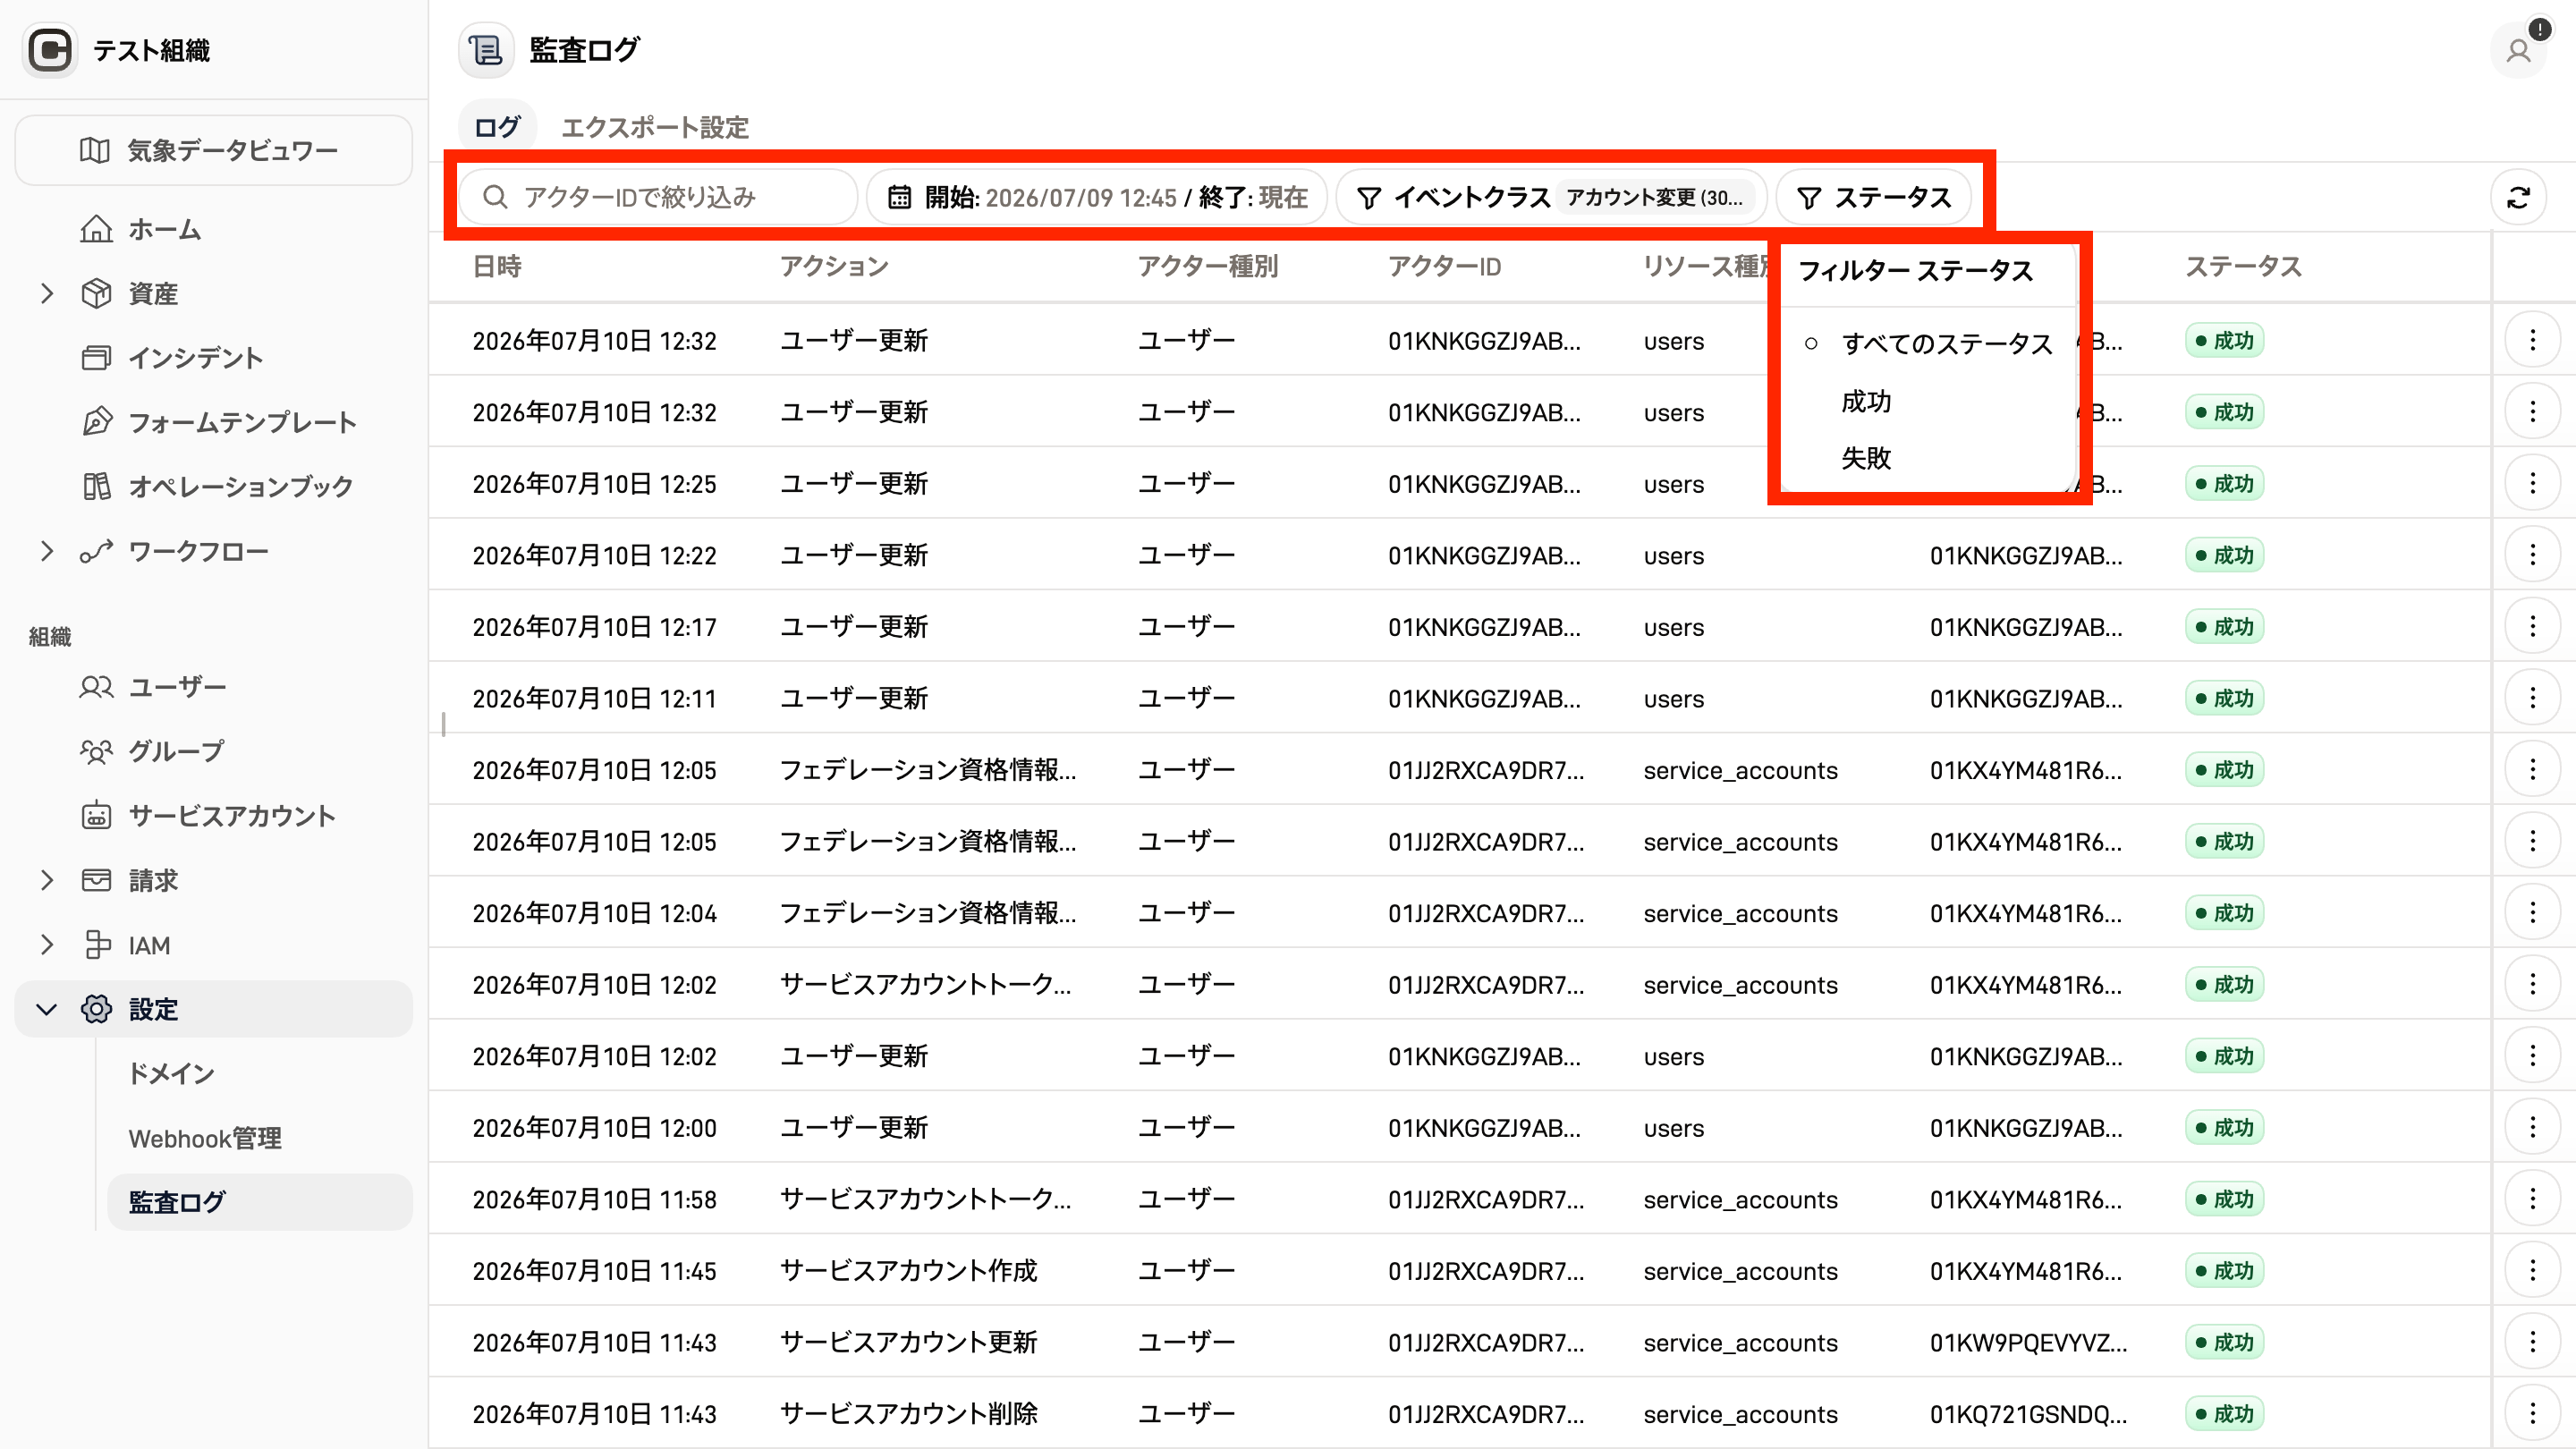Click アクターID column header
The width and height of the screenshot is (2576, 1449).
(1444, 266)
